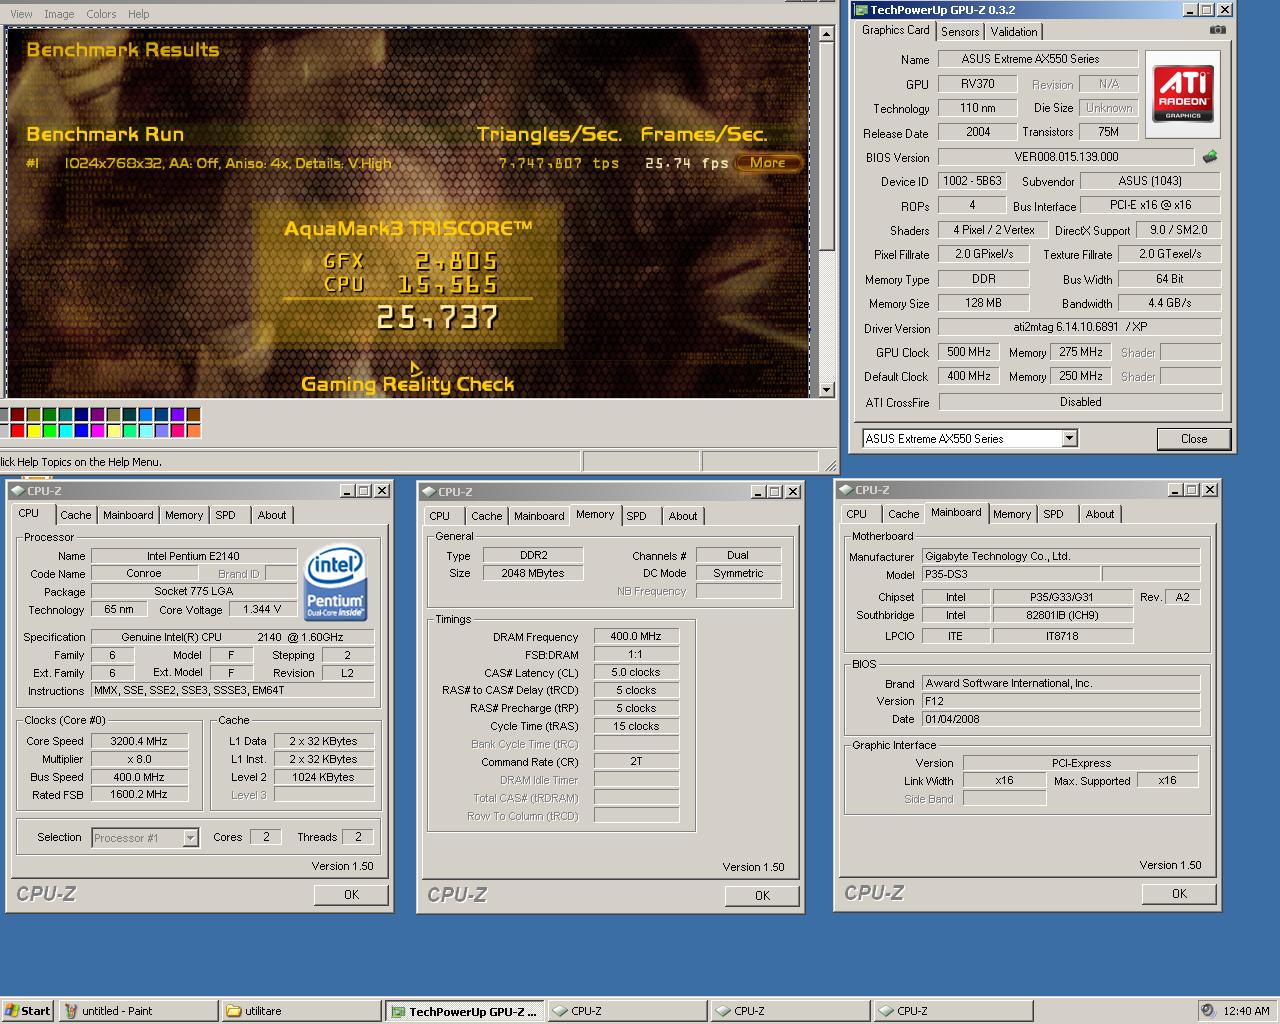Pick the yellow color swatch in Paint palette
This screenshot has width=1280, height=1024.
coord(33,431)
